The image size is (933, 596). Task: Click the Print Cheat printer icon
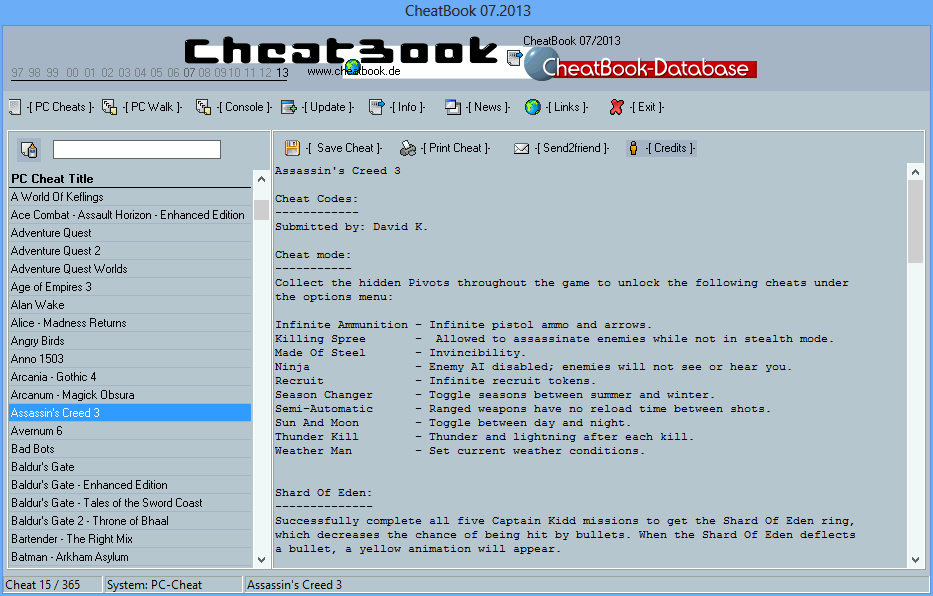pyautogui.click(x=408, y=148)
